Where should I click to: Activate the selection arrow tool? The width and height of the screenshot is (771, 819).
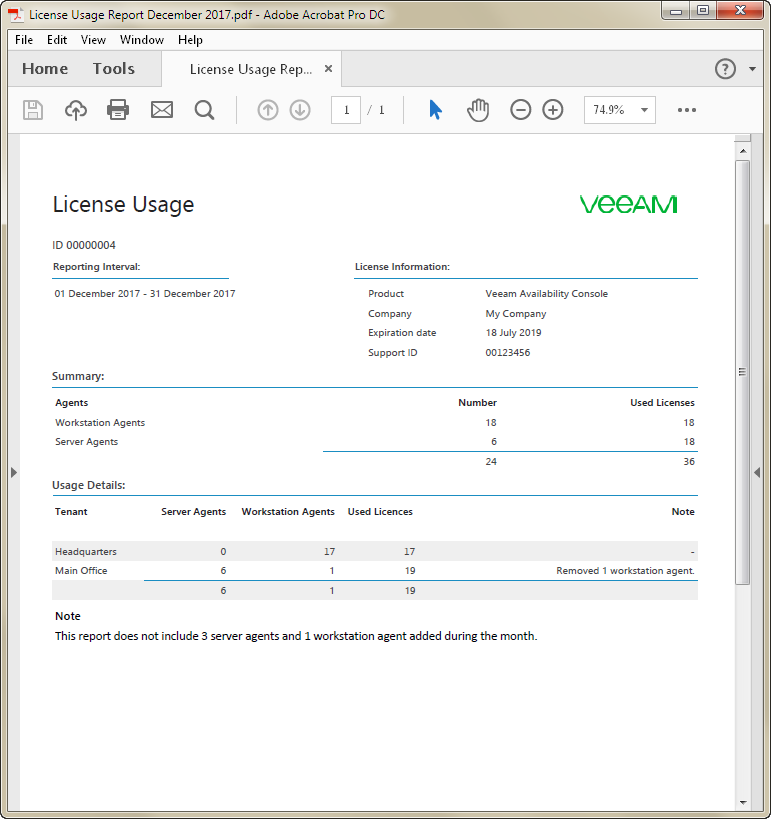[x=435, y=110]
